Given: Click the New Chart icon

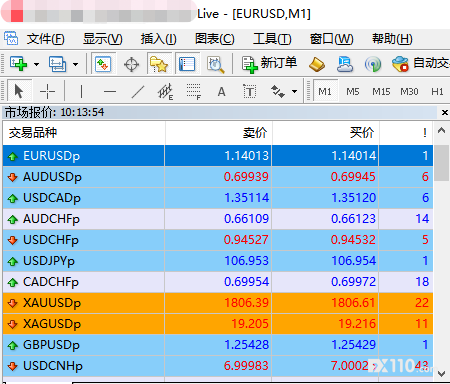Looking at the screenshot, I should click(18, 63).
